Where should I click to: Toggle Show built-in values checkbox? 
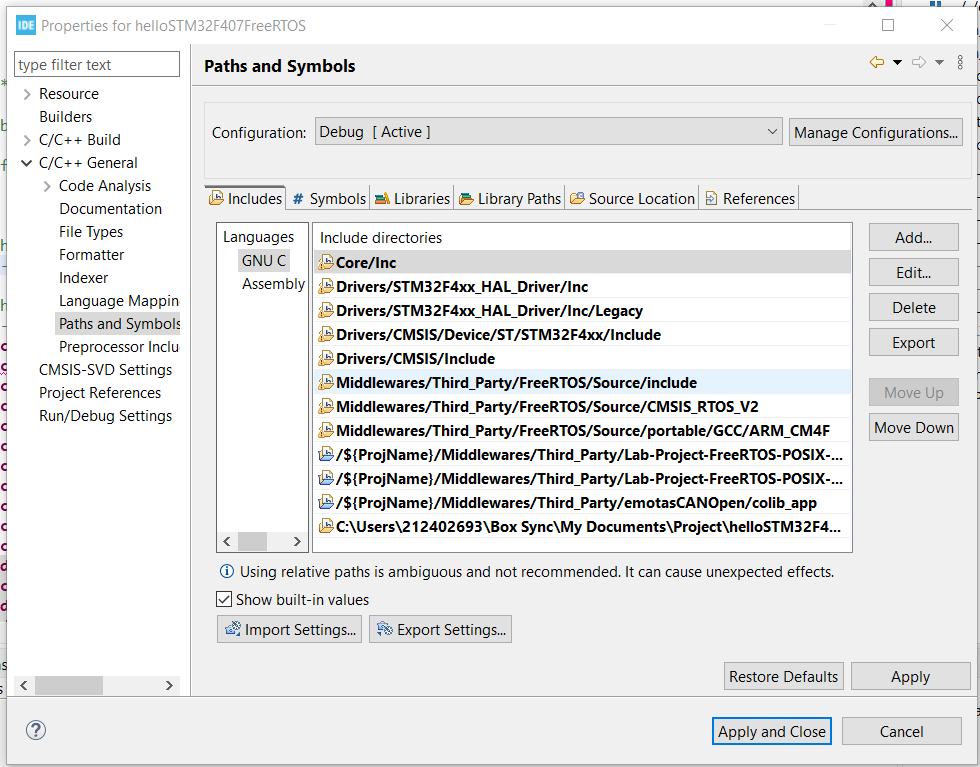(x=225, y=600)
